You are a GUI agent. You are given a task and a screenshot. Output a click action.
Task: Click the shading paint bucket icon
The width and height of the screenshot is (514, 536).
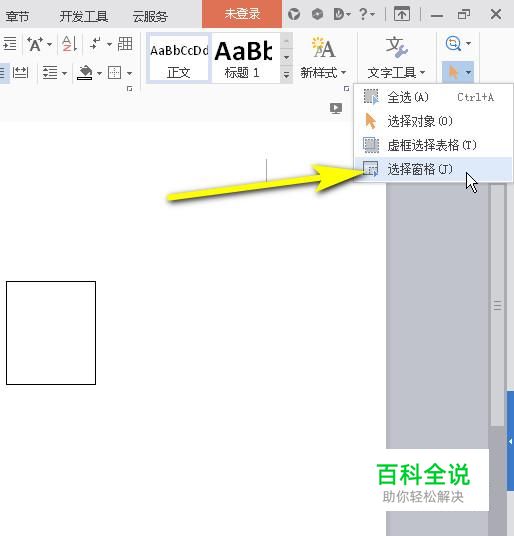coord(85,73)
